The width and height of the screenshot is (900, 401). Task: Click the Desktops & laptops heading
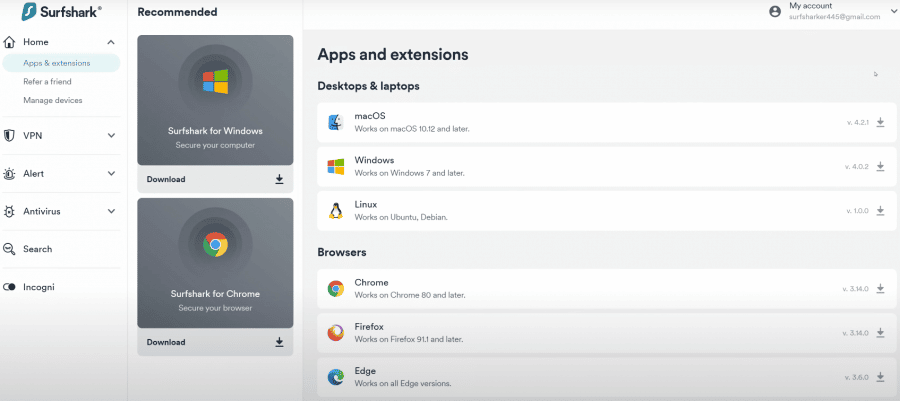368,87
